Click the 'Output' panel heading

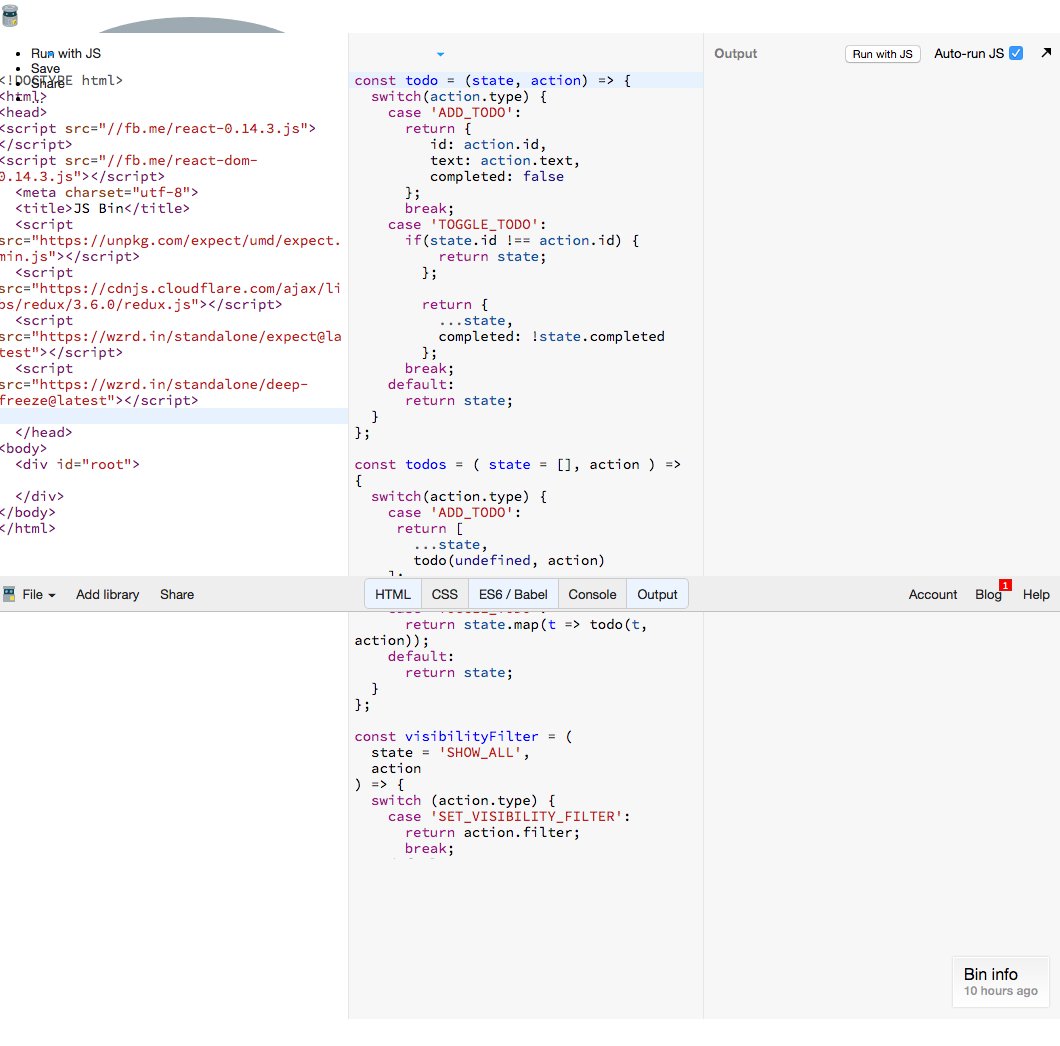click(736, 53)
